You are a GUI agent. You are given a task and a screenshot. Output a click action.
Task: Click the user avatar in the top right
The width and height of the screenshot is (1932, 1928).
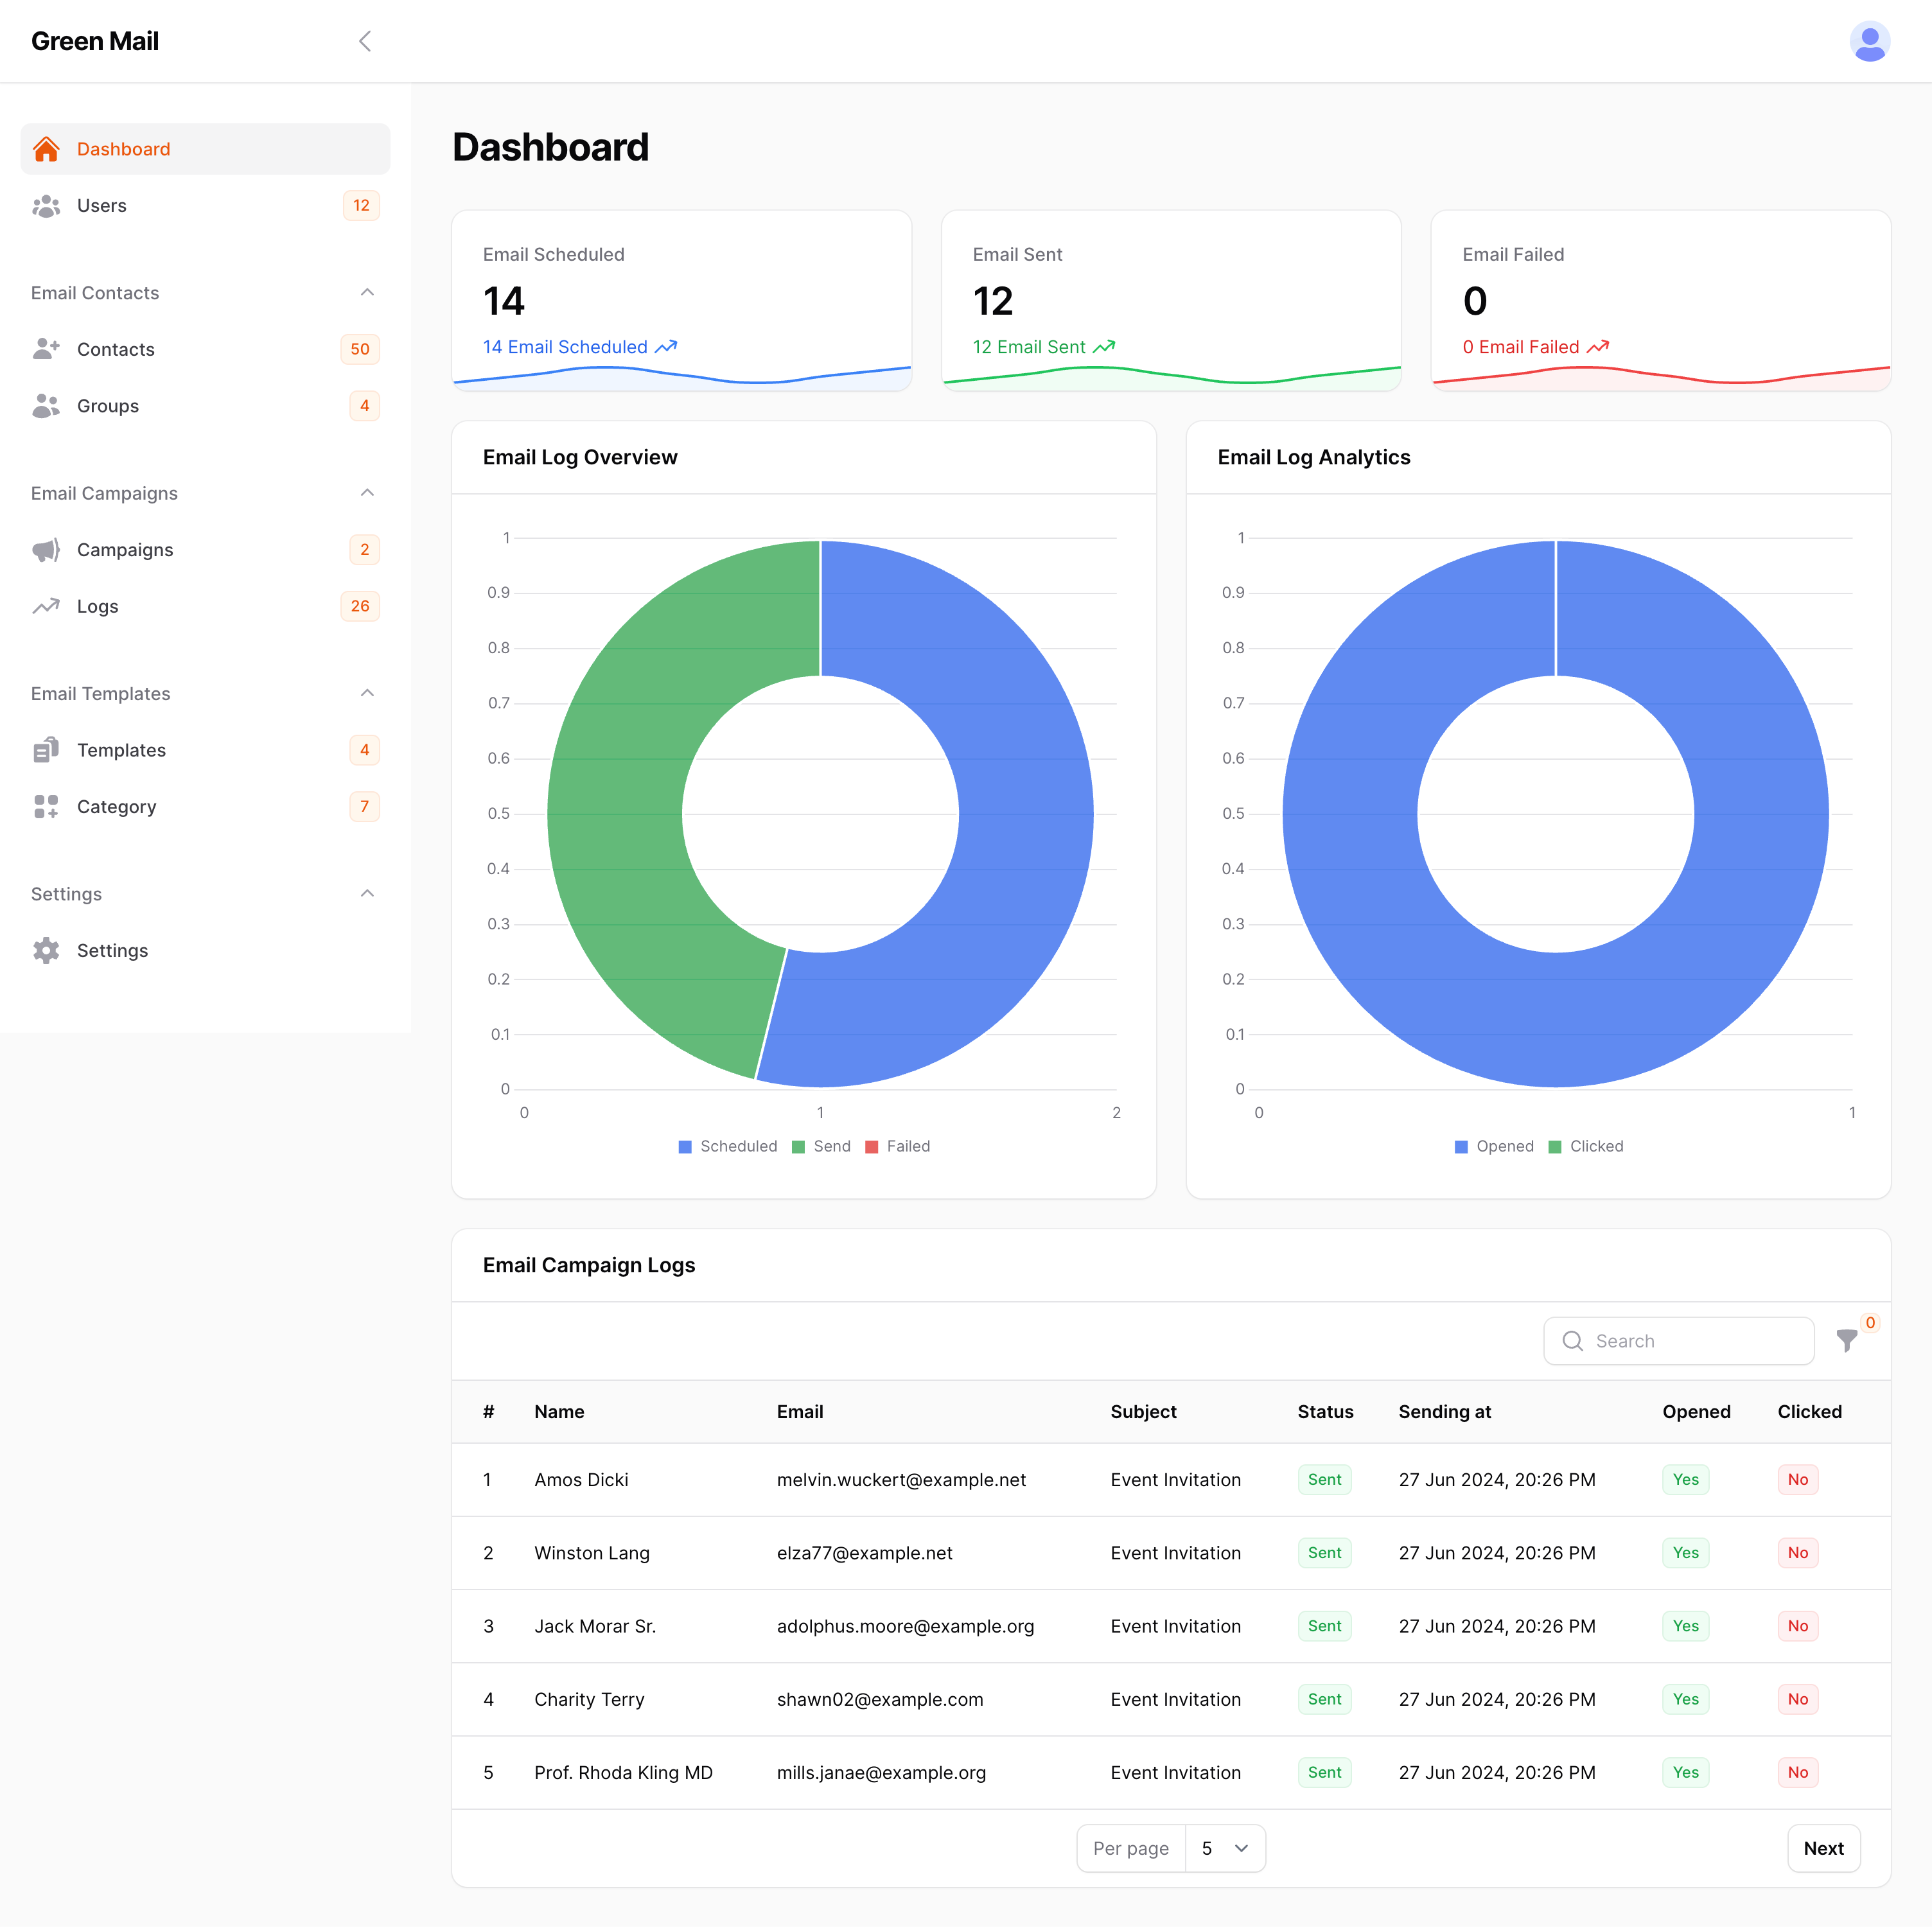pyautogui.click(x=1870, y=41)
